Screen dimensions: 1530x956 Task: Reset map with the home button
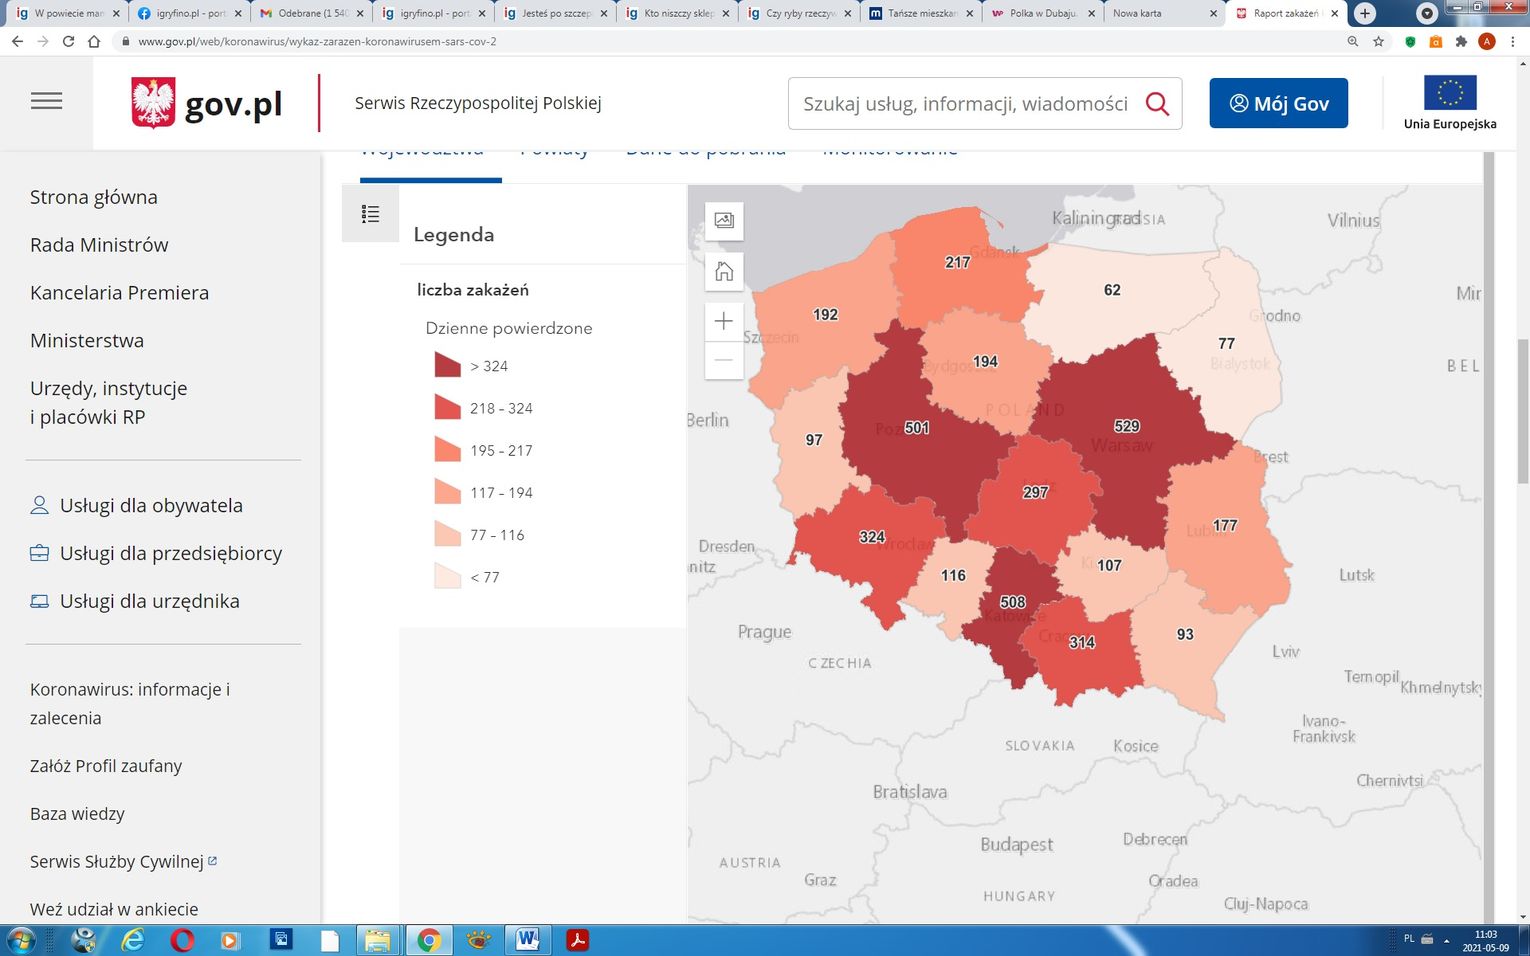point(724,271)
